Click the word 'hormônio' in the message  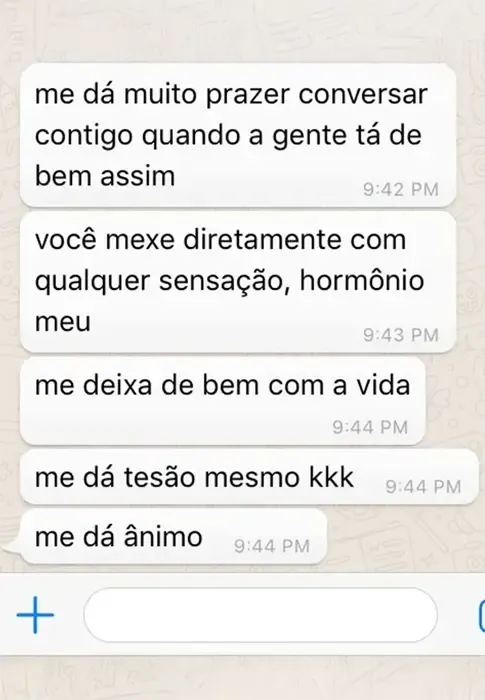coord(362,281)
